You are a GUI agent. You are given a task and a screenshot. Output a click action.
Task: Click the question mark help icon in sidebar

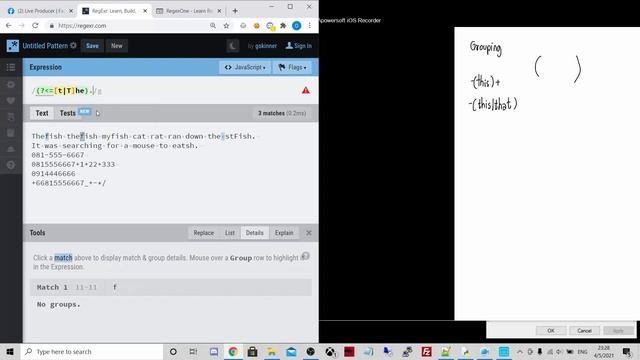pyautogui.click(x=11, y=165)
